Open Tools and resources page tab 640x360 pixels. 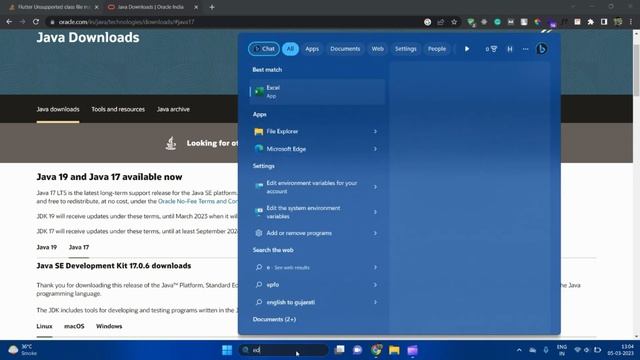118,109
